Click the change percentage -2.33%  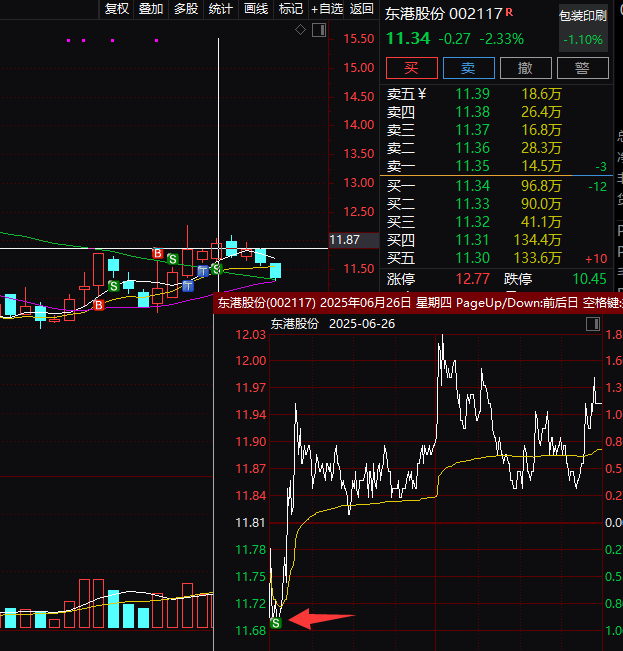click(502, 39)
